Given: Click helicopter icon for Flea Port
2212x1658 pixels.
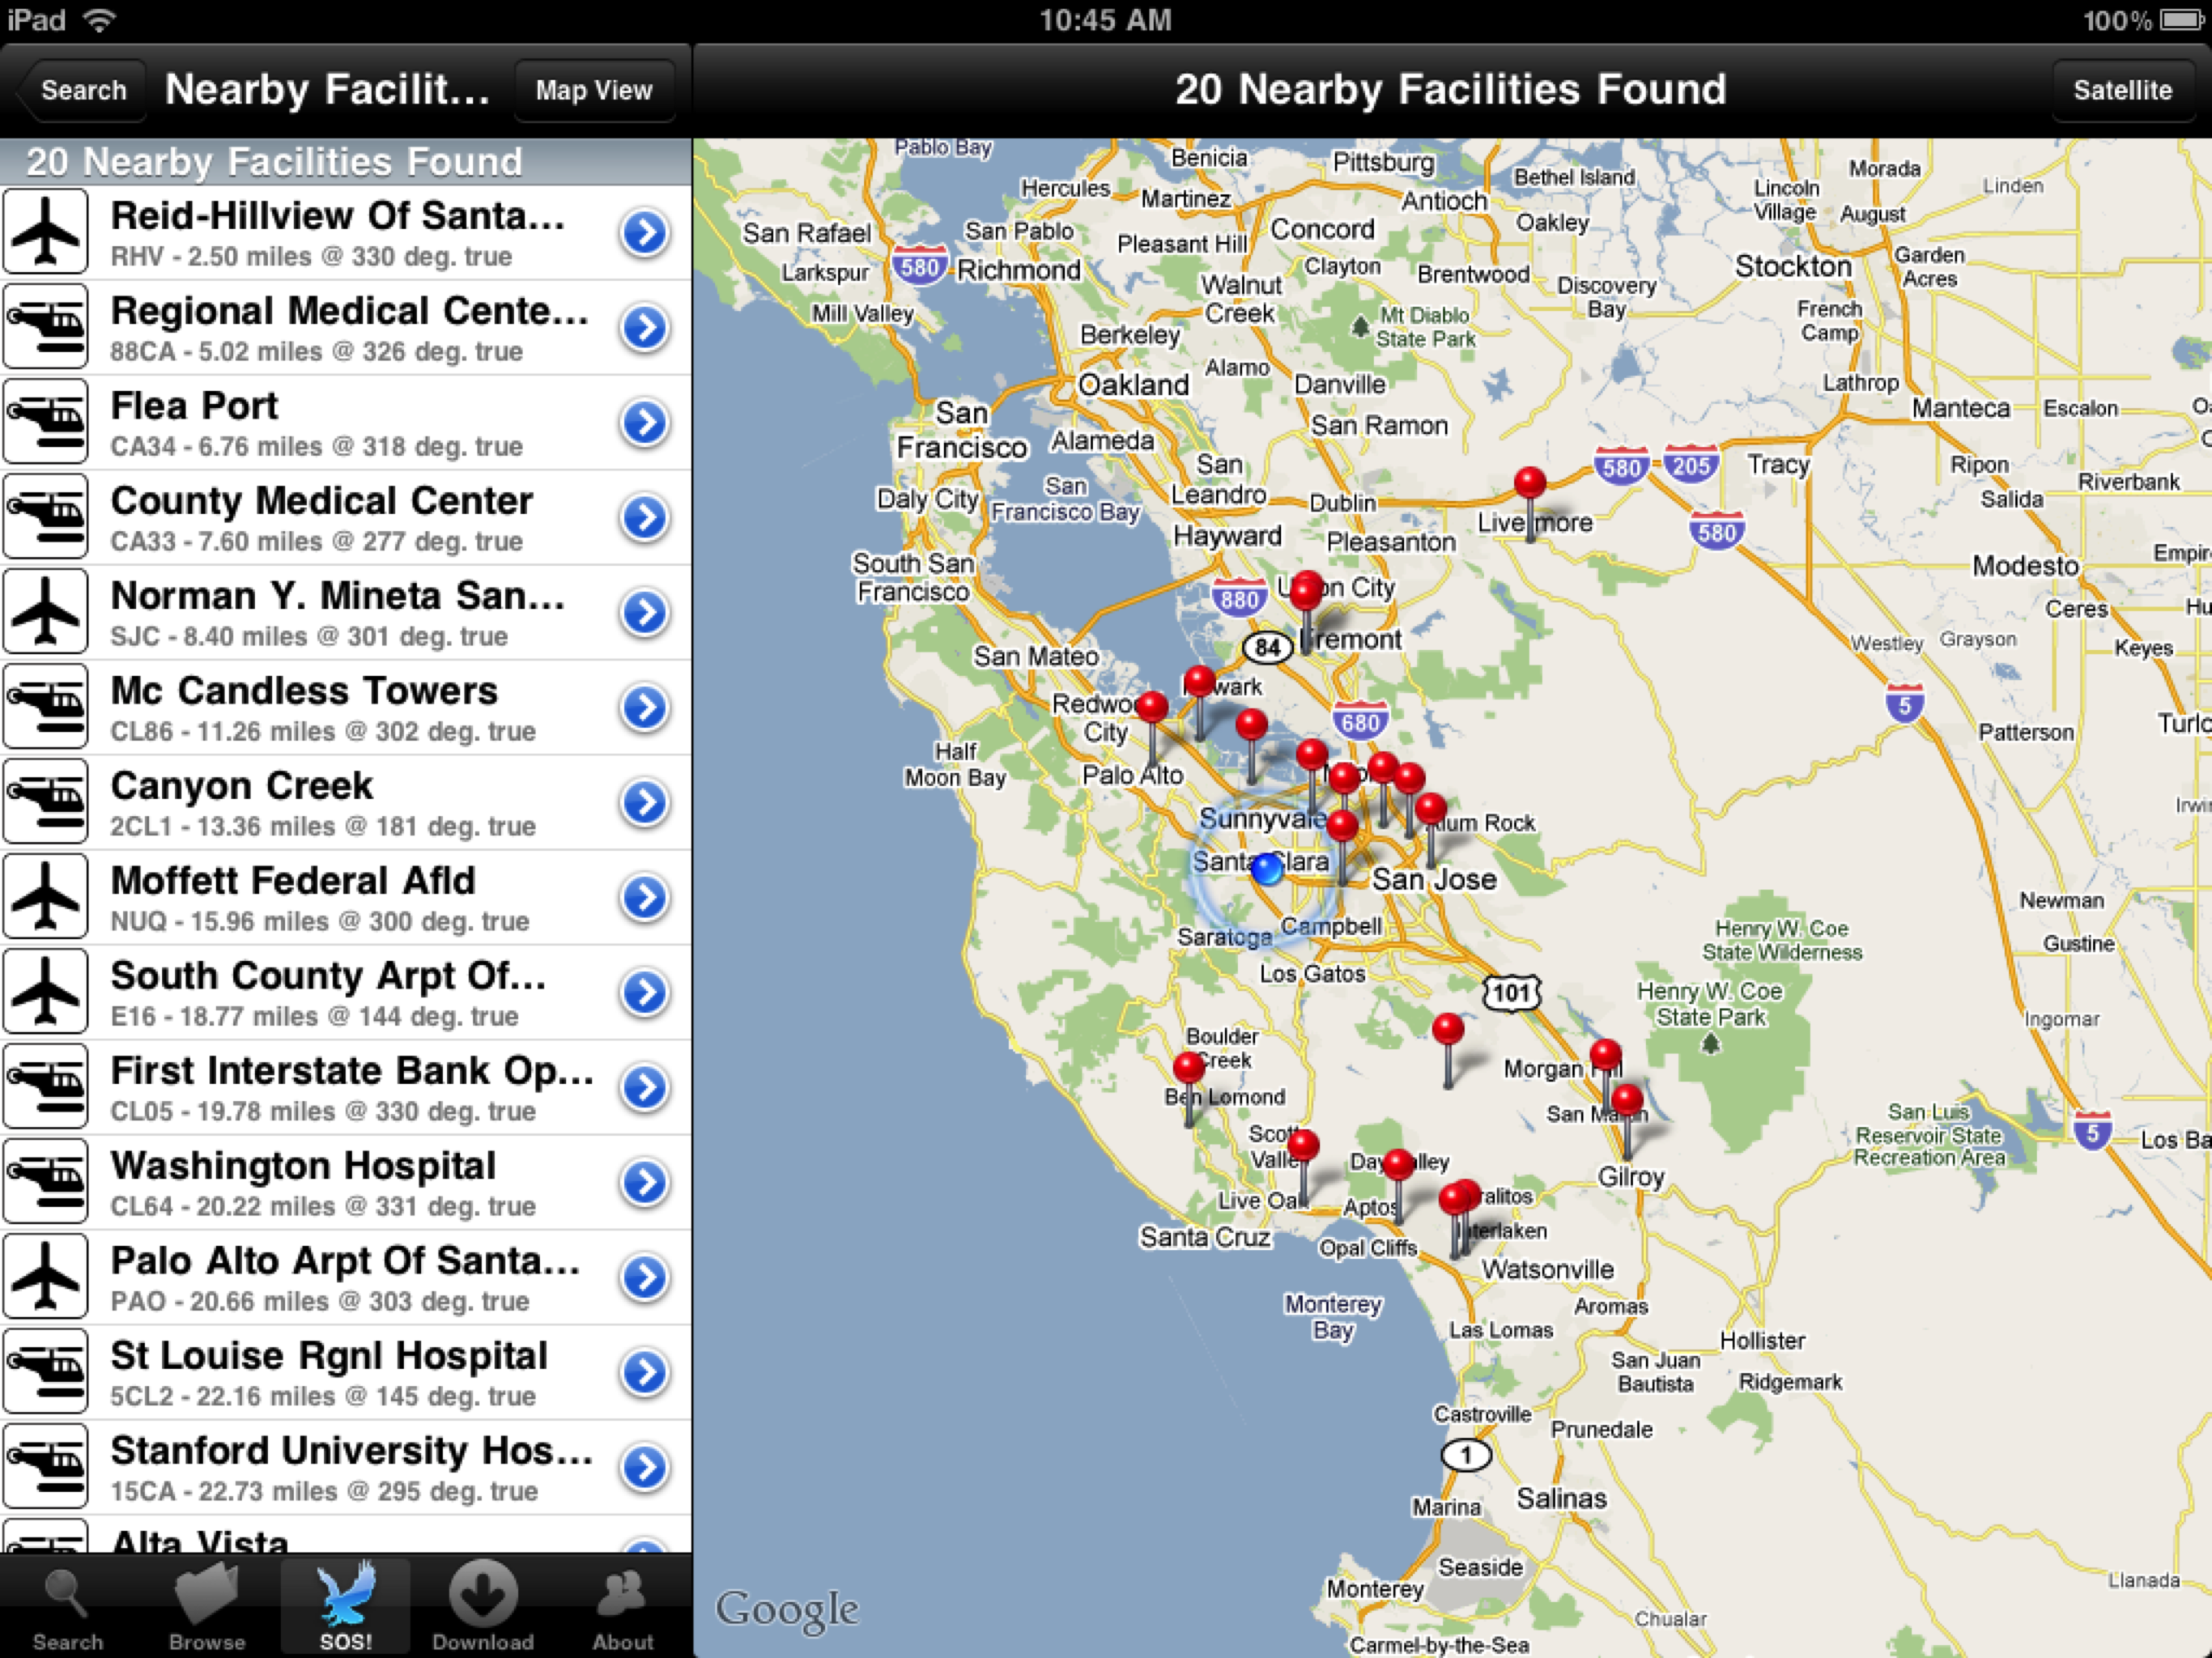Looking at the screenshot, I should tap(45, 422).
